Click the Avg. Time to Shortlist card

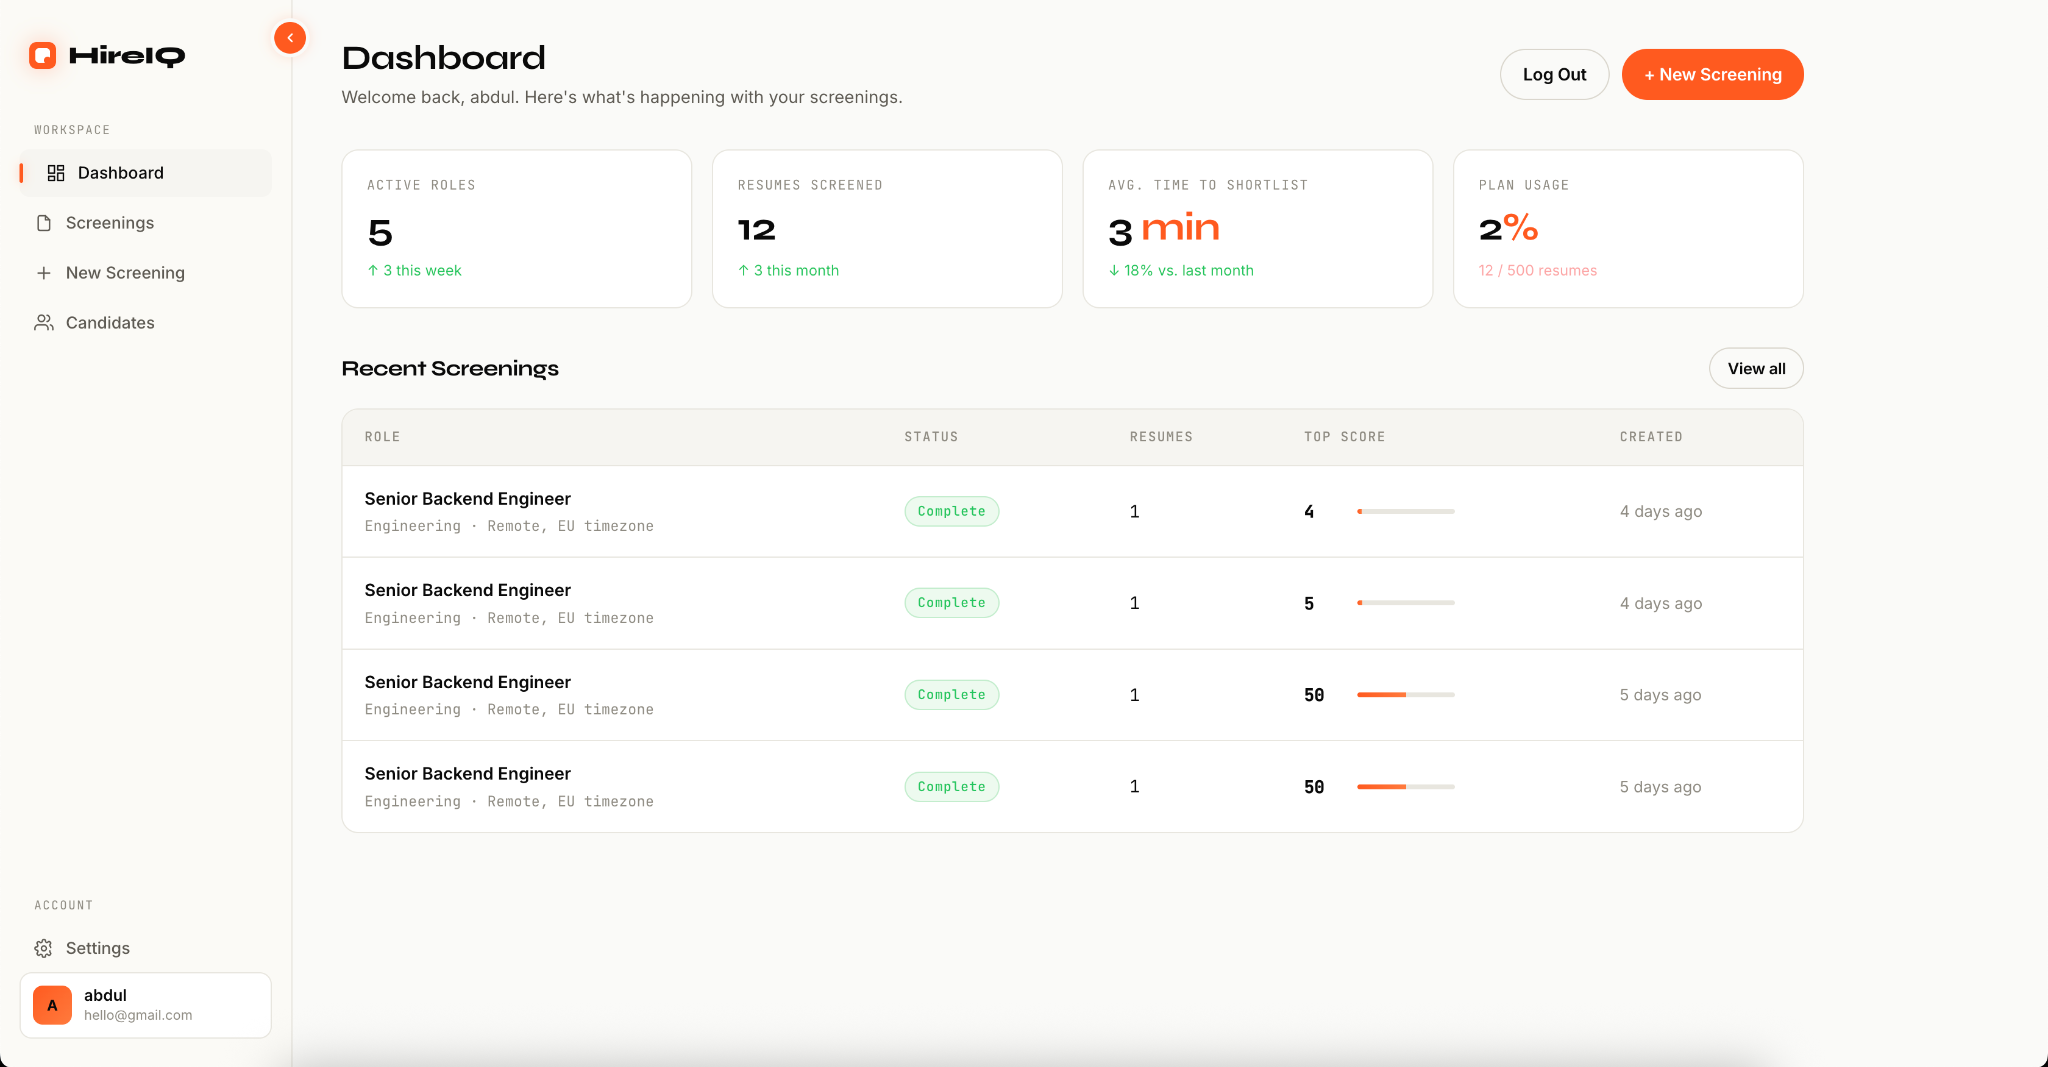pyautogui.click(x=1258, y=229)
